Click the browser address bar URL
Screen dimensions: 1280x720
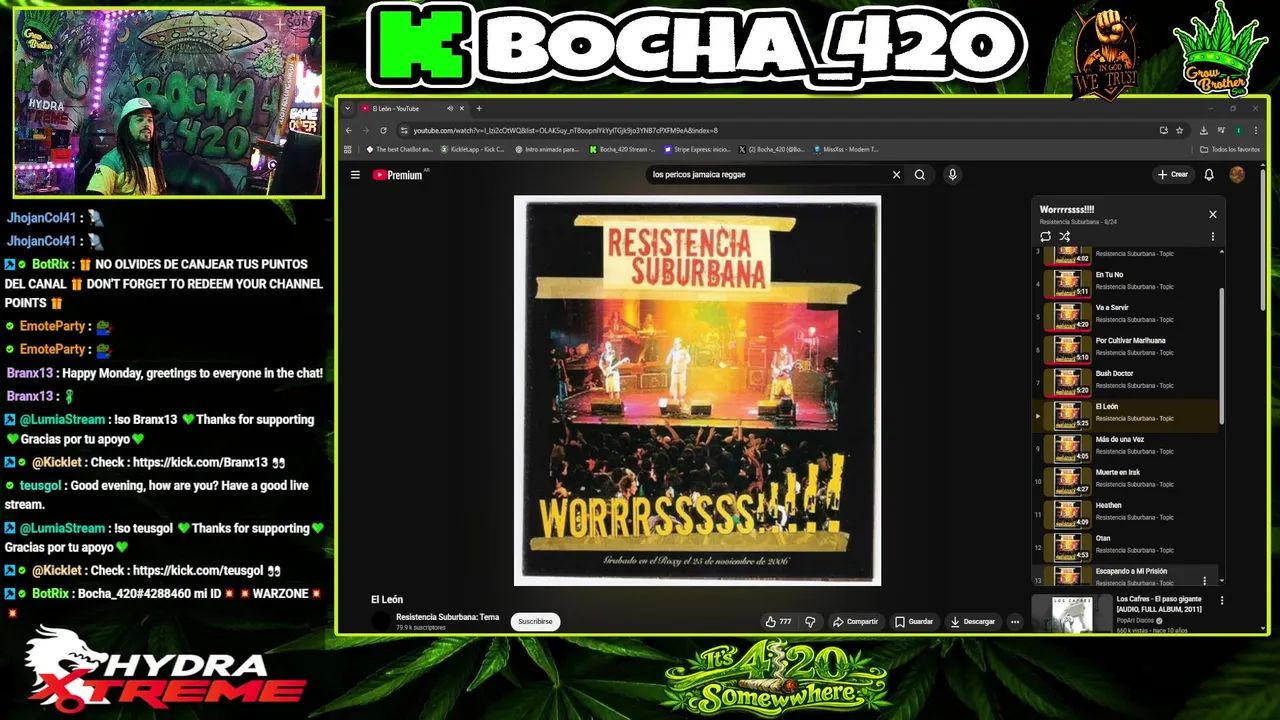point(565,130)
